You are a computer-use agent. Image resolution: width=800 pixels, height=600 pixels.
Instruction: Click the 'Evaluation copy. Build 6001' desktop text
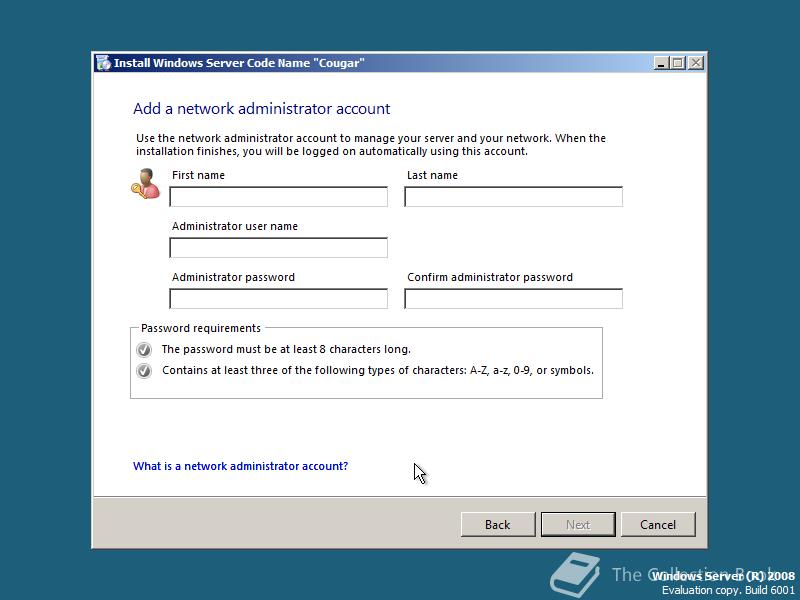click(x=728, y=590)
